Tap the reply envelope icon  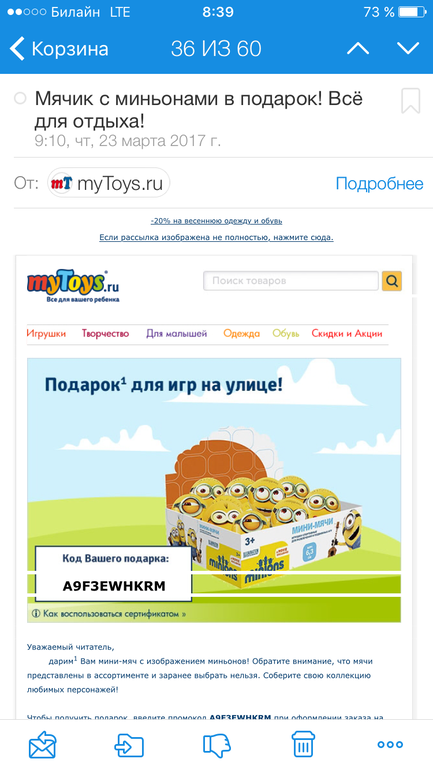42,744
